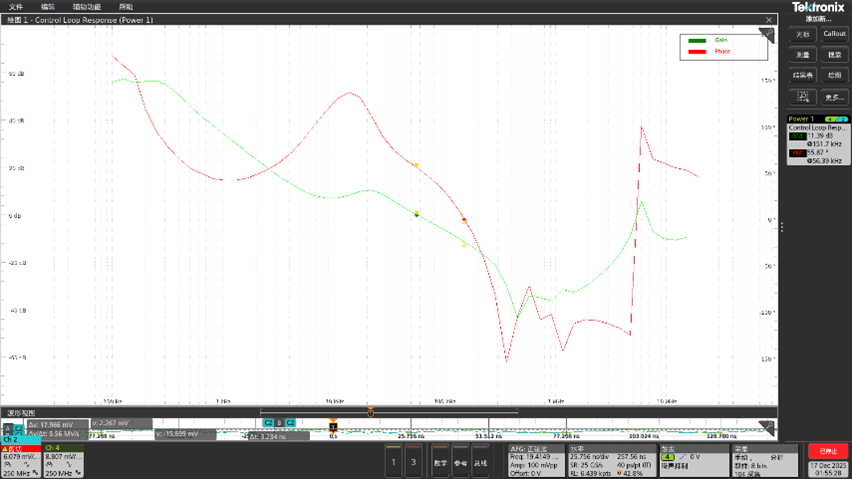Viewport: 852px width, 479px height.
Task: Open the 编辑 (Edit) menu
Action: [48, 7]
